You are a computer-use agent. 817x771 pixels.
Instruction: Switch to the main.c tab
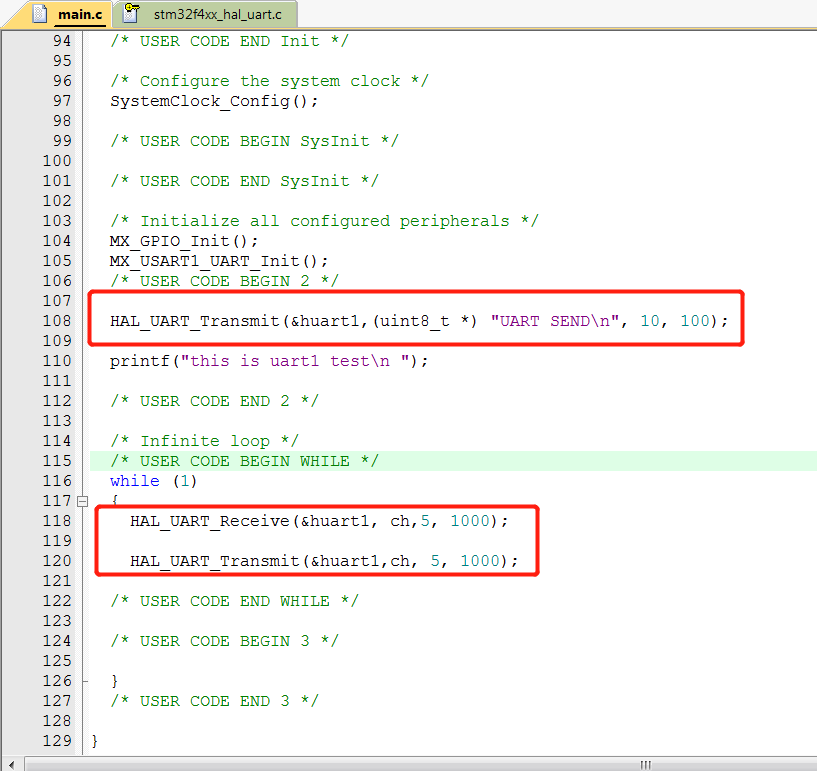tap(79, 15)
